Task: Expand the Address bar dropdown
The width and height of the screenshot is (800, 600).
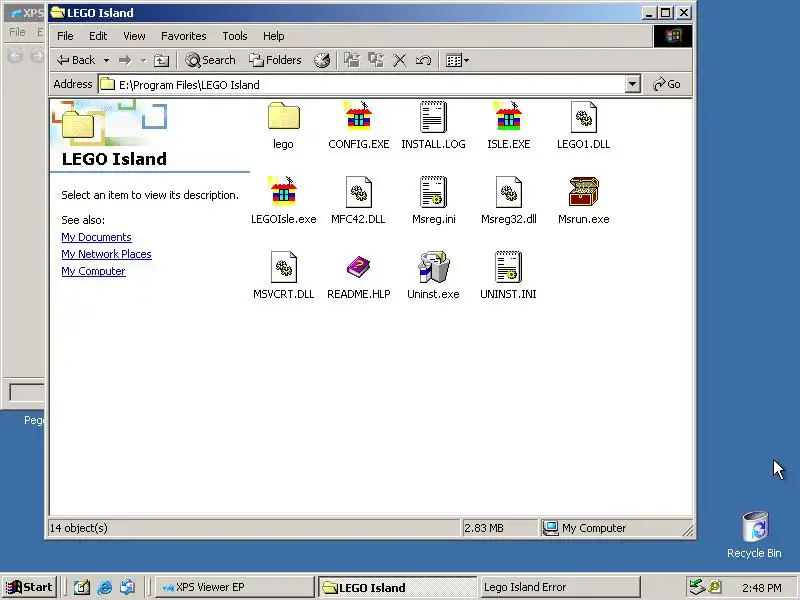Action: coord(633,84)
